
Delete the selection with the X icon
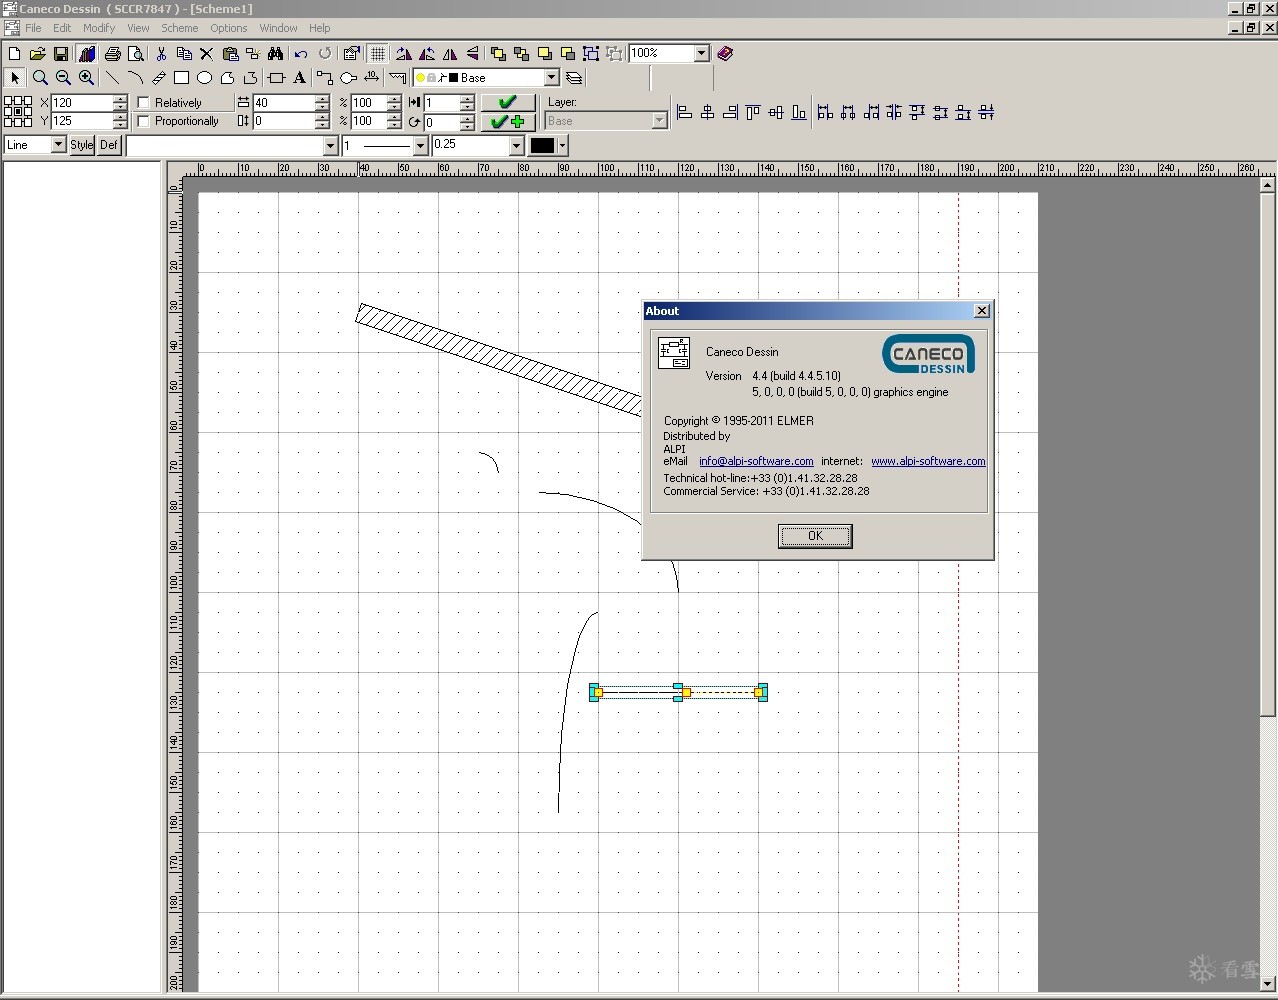(207, 54)
